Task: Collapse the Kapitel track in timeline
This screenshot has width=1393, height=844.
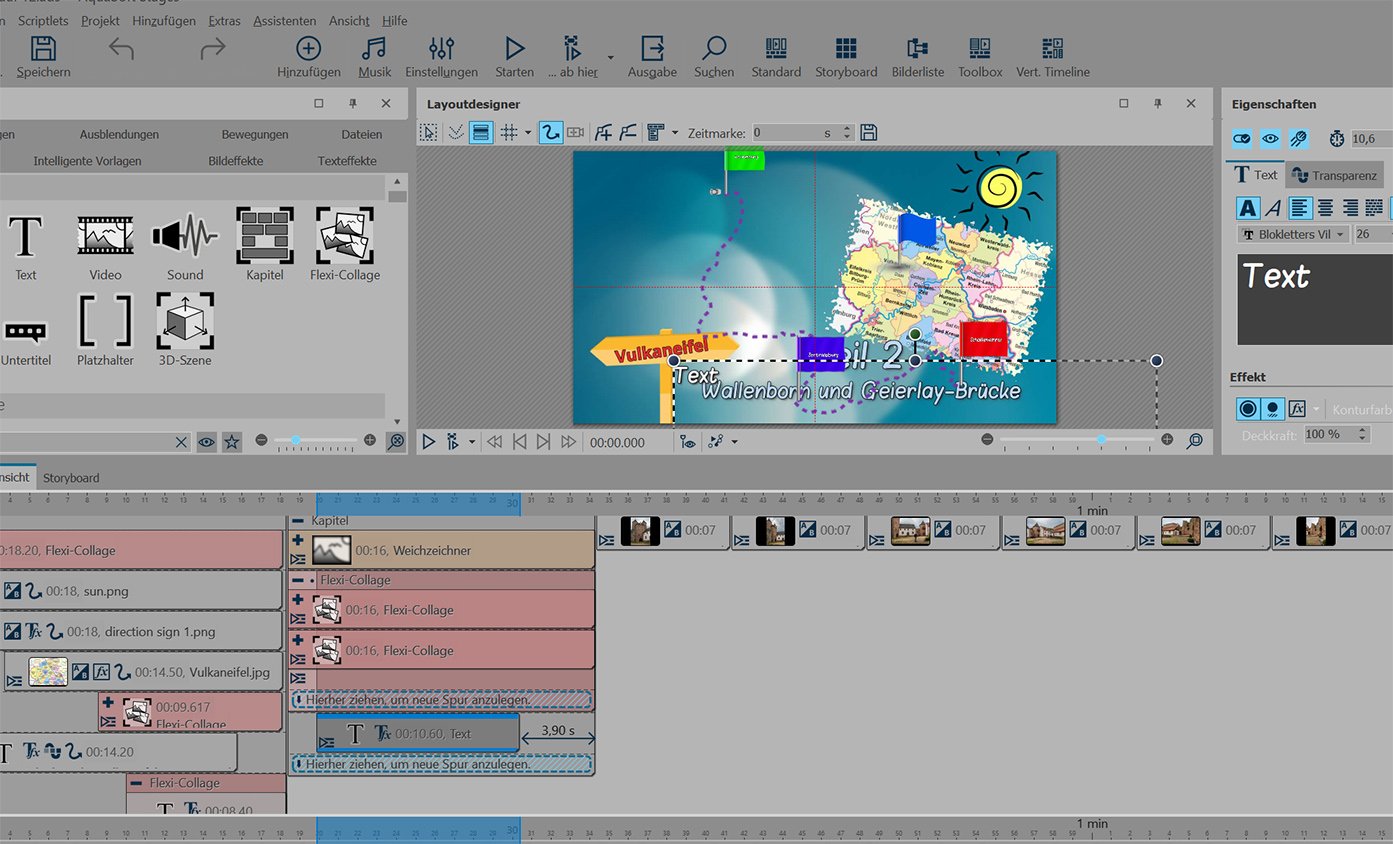Action: [297, 521]
